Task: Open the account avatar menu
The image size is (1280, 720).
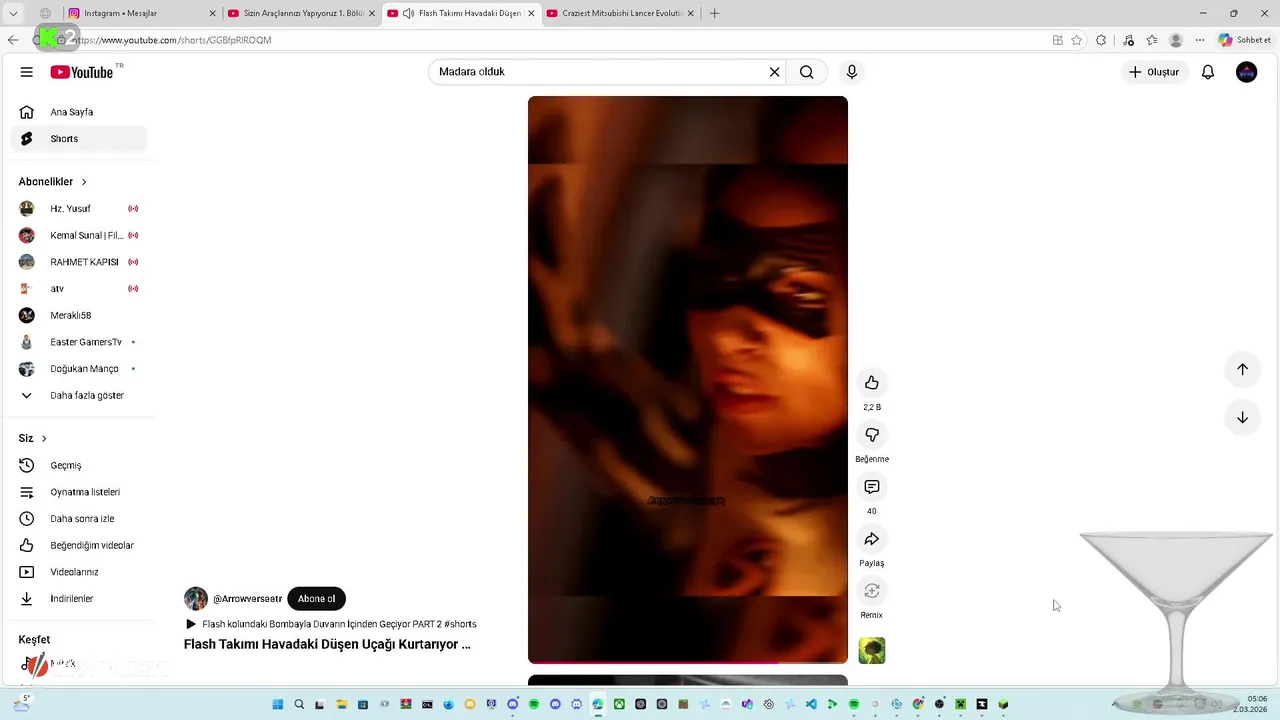Action: tap(1246, 72)
